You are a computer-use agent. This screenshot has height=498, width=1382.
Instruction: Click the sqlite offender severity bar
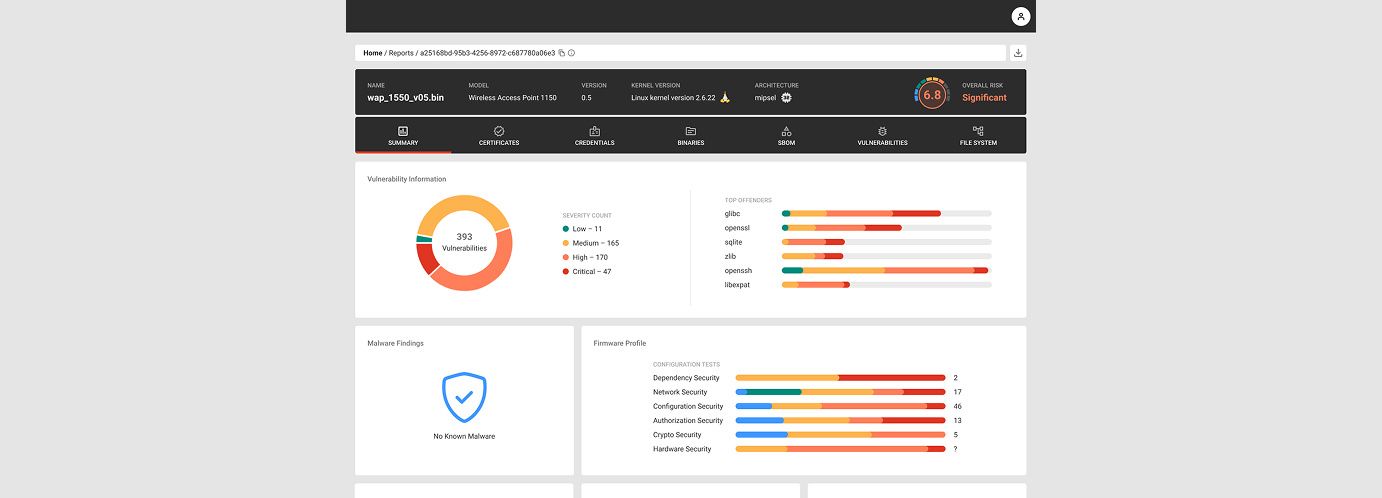pos(887,242)
